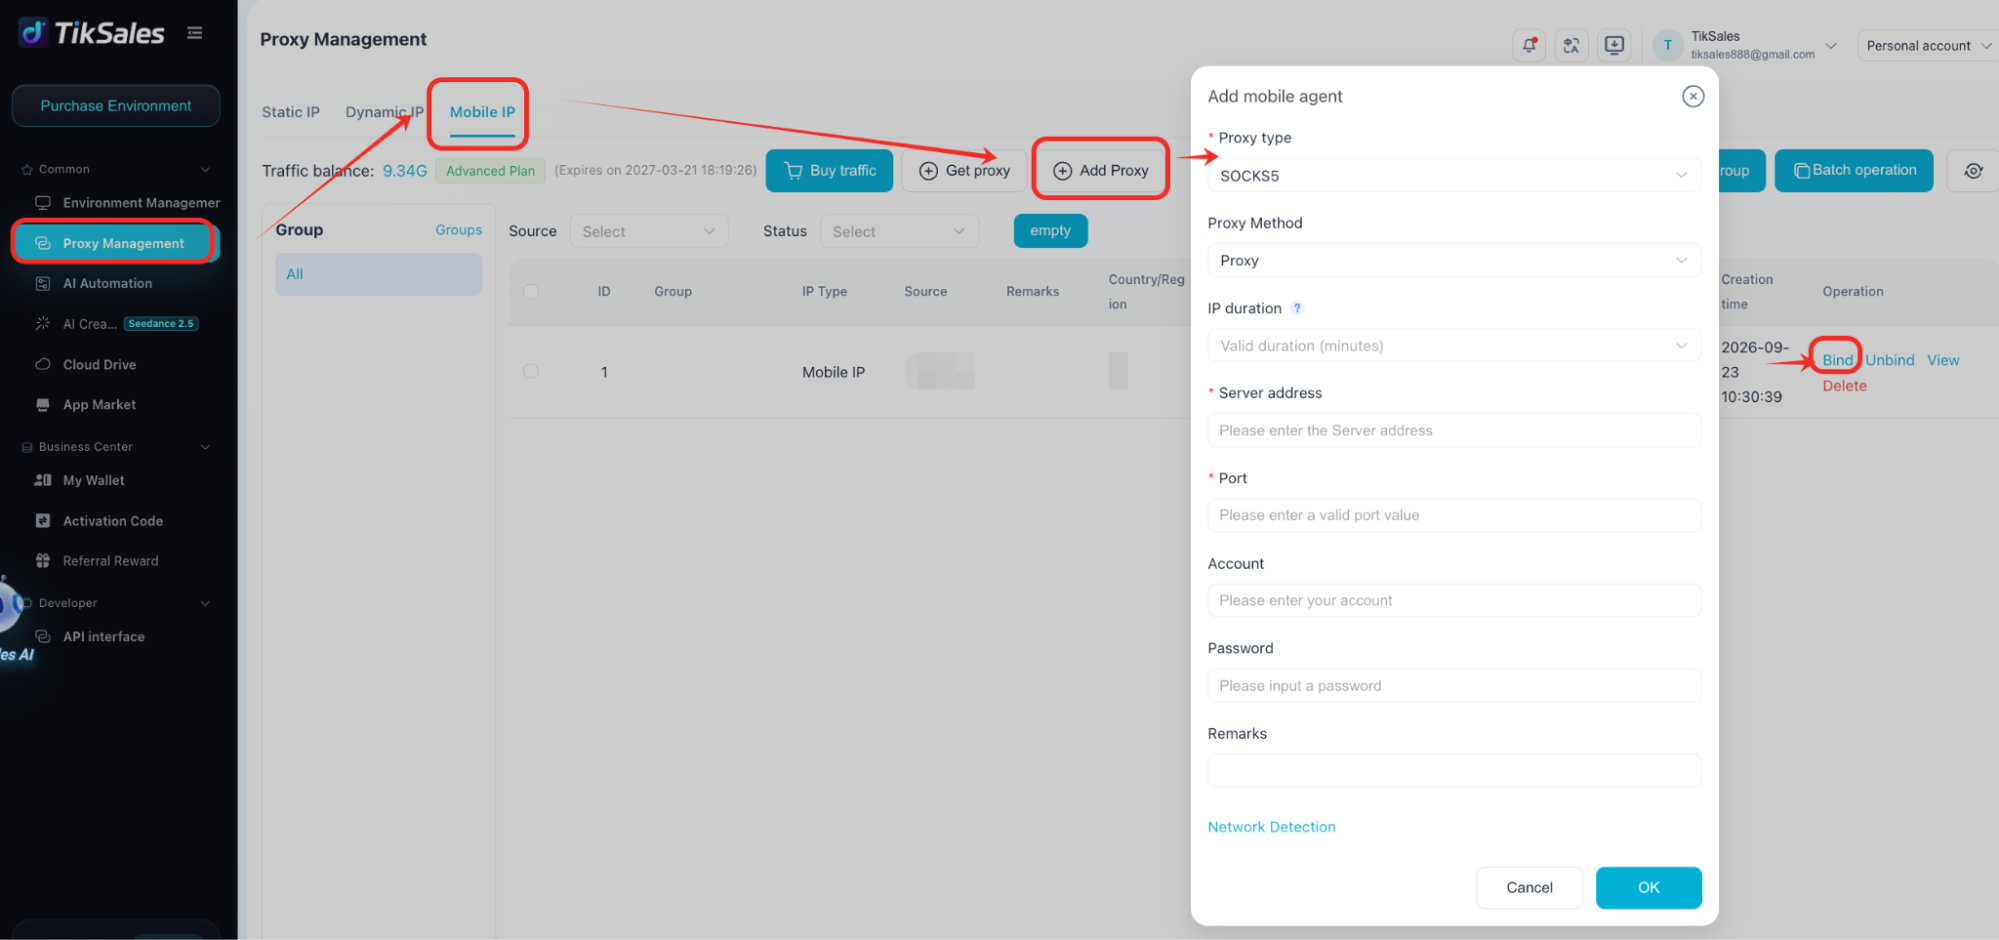Collapse sidebar with the hamburger menu icon
The image size is (1999, 940).
195,33
